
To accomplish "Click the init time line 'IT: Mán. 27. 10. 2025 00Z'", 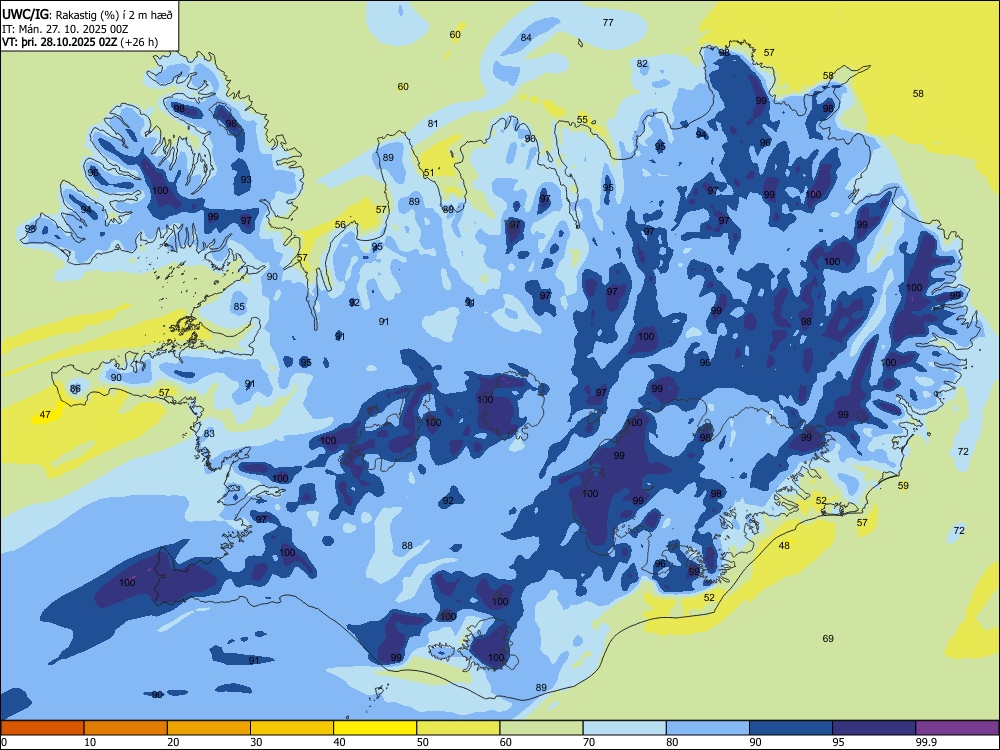I will pos(65,29).
